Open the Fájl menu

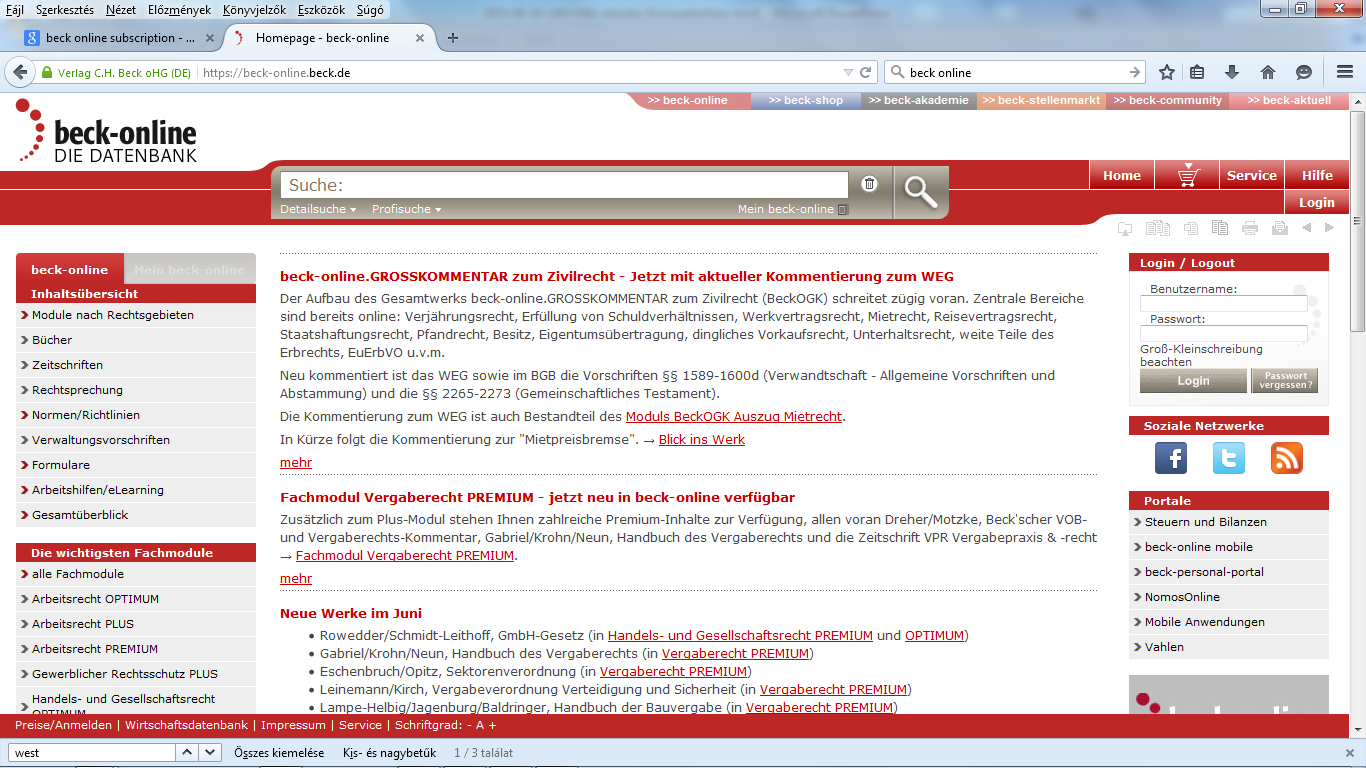(15, 9)
